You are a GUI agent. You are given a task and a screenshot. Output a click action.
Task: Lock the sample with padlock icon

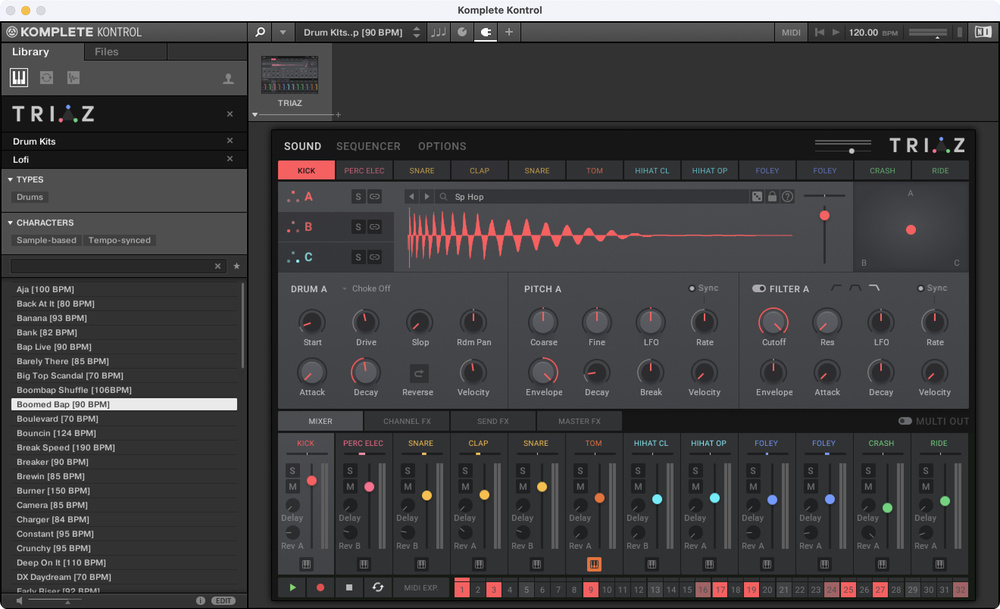772,196
